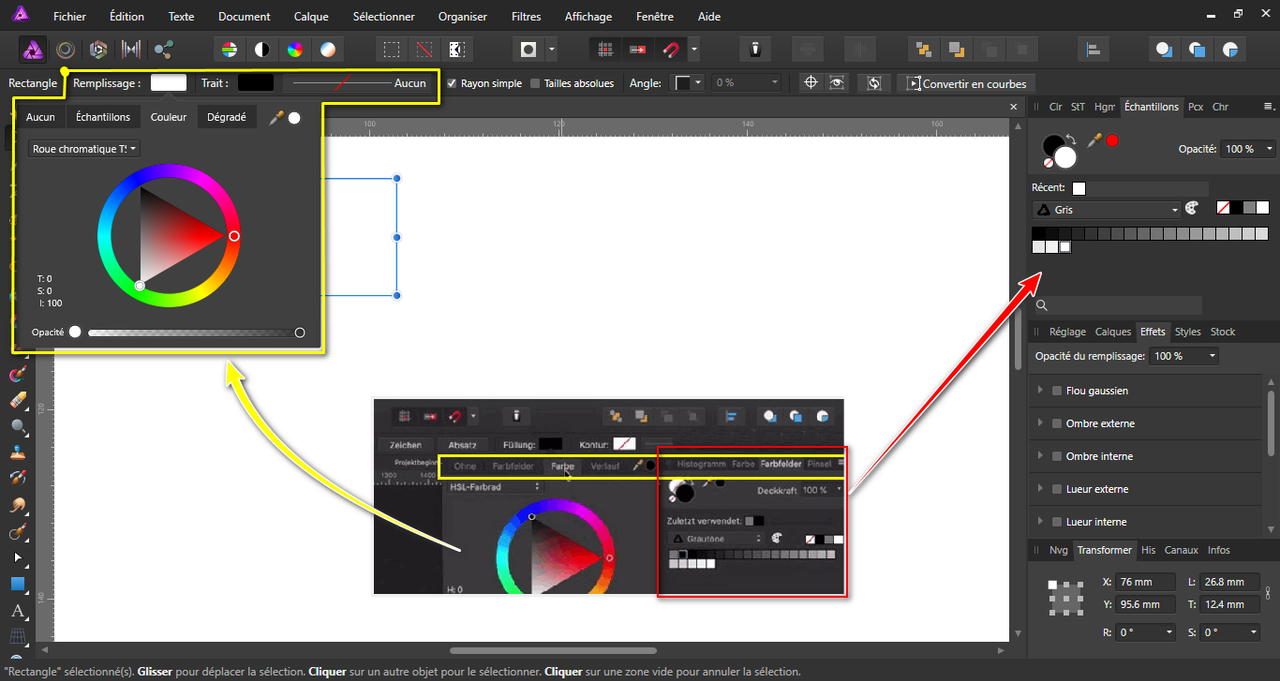Click the swap fill and stroke arrows
The height and width of the screenshot is (681, 1280).
(x=1073, y=139)
